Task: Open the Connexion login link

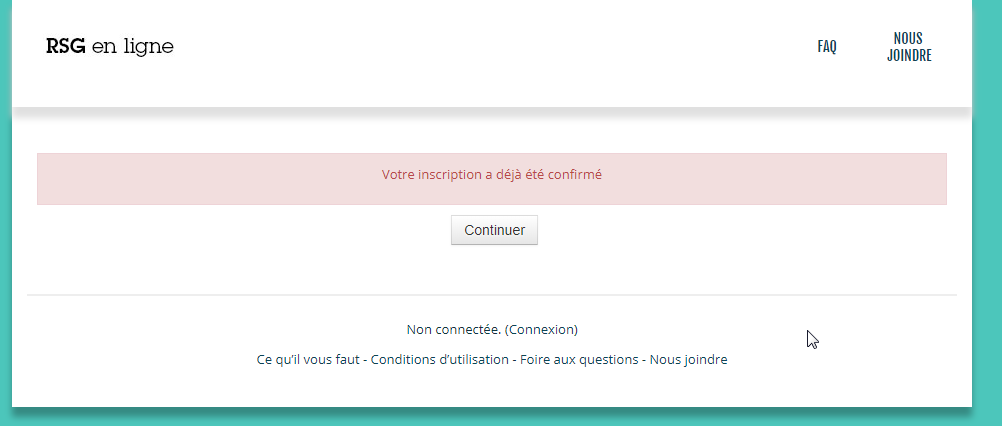Action: pos(541,329)
